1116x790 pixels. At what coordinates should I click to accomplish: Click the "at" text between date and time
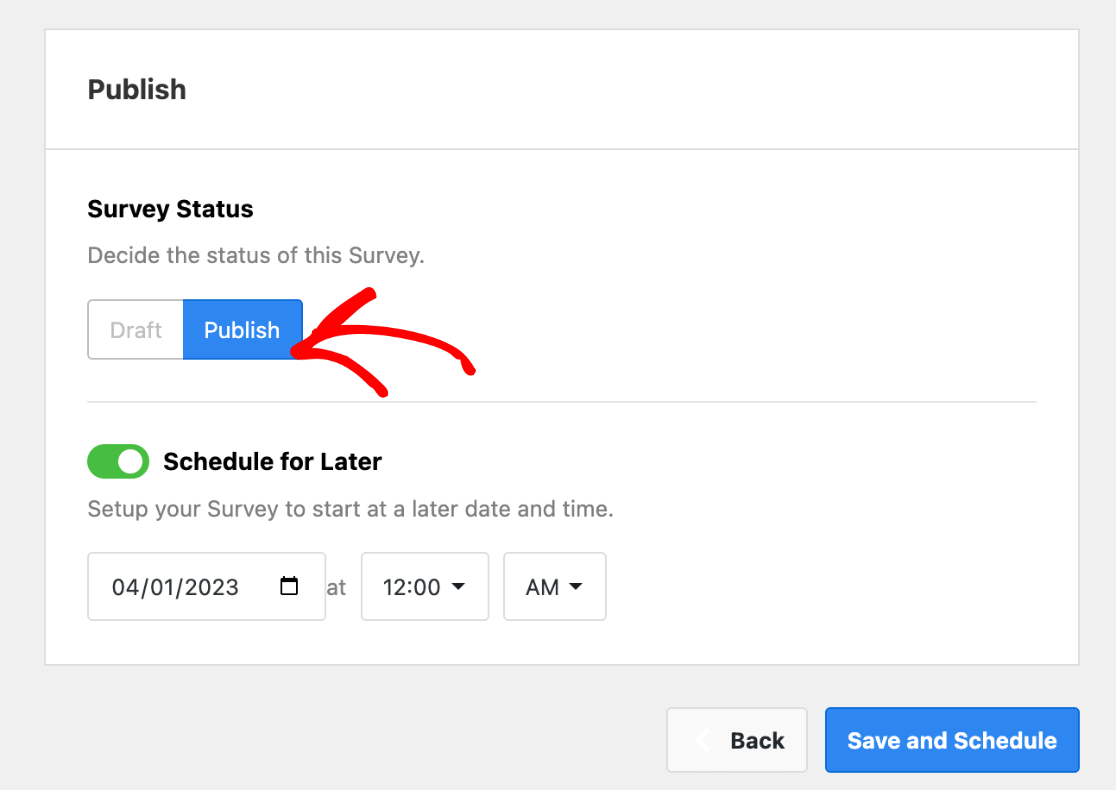click(336, 588)
